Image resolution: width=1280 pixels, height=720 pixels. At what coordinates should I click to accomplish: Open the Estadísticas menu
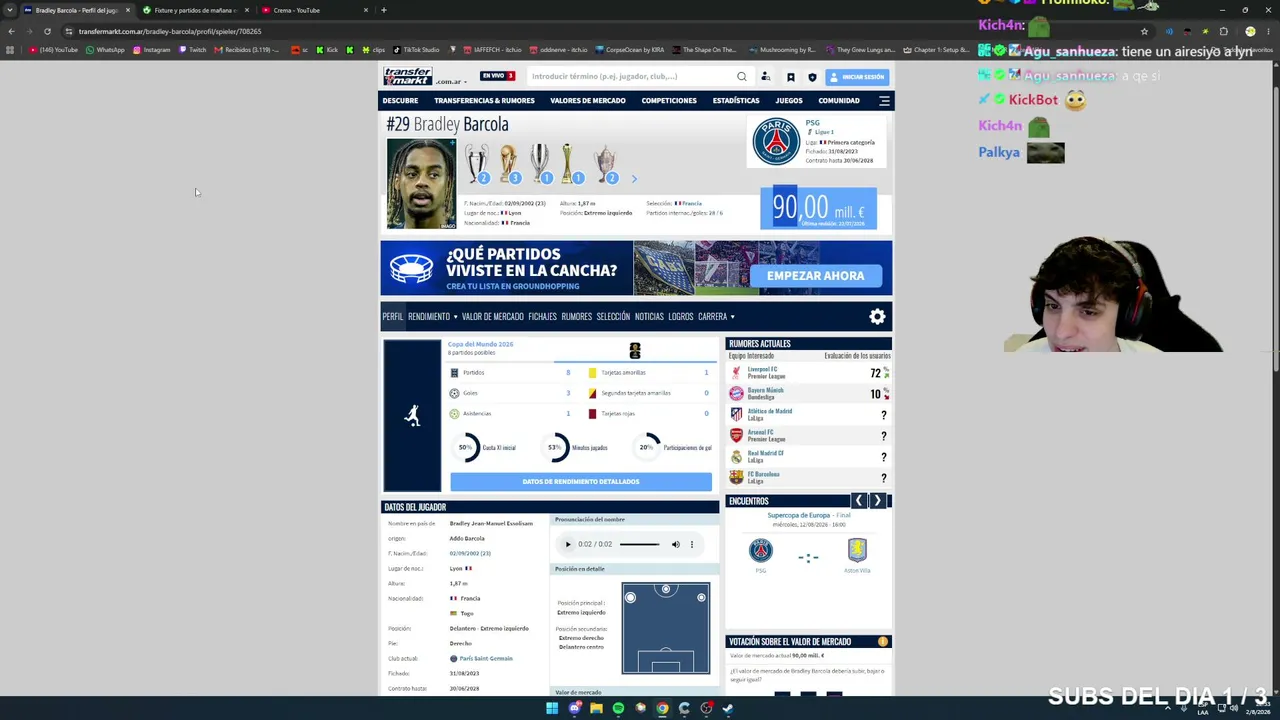(x=736, y=101)
